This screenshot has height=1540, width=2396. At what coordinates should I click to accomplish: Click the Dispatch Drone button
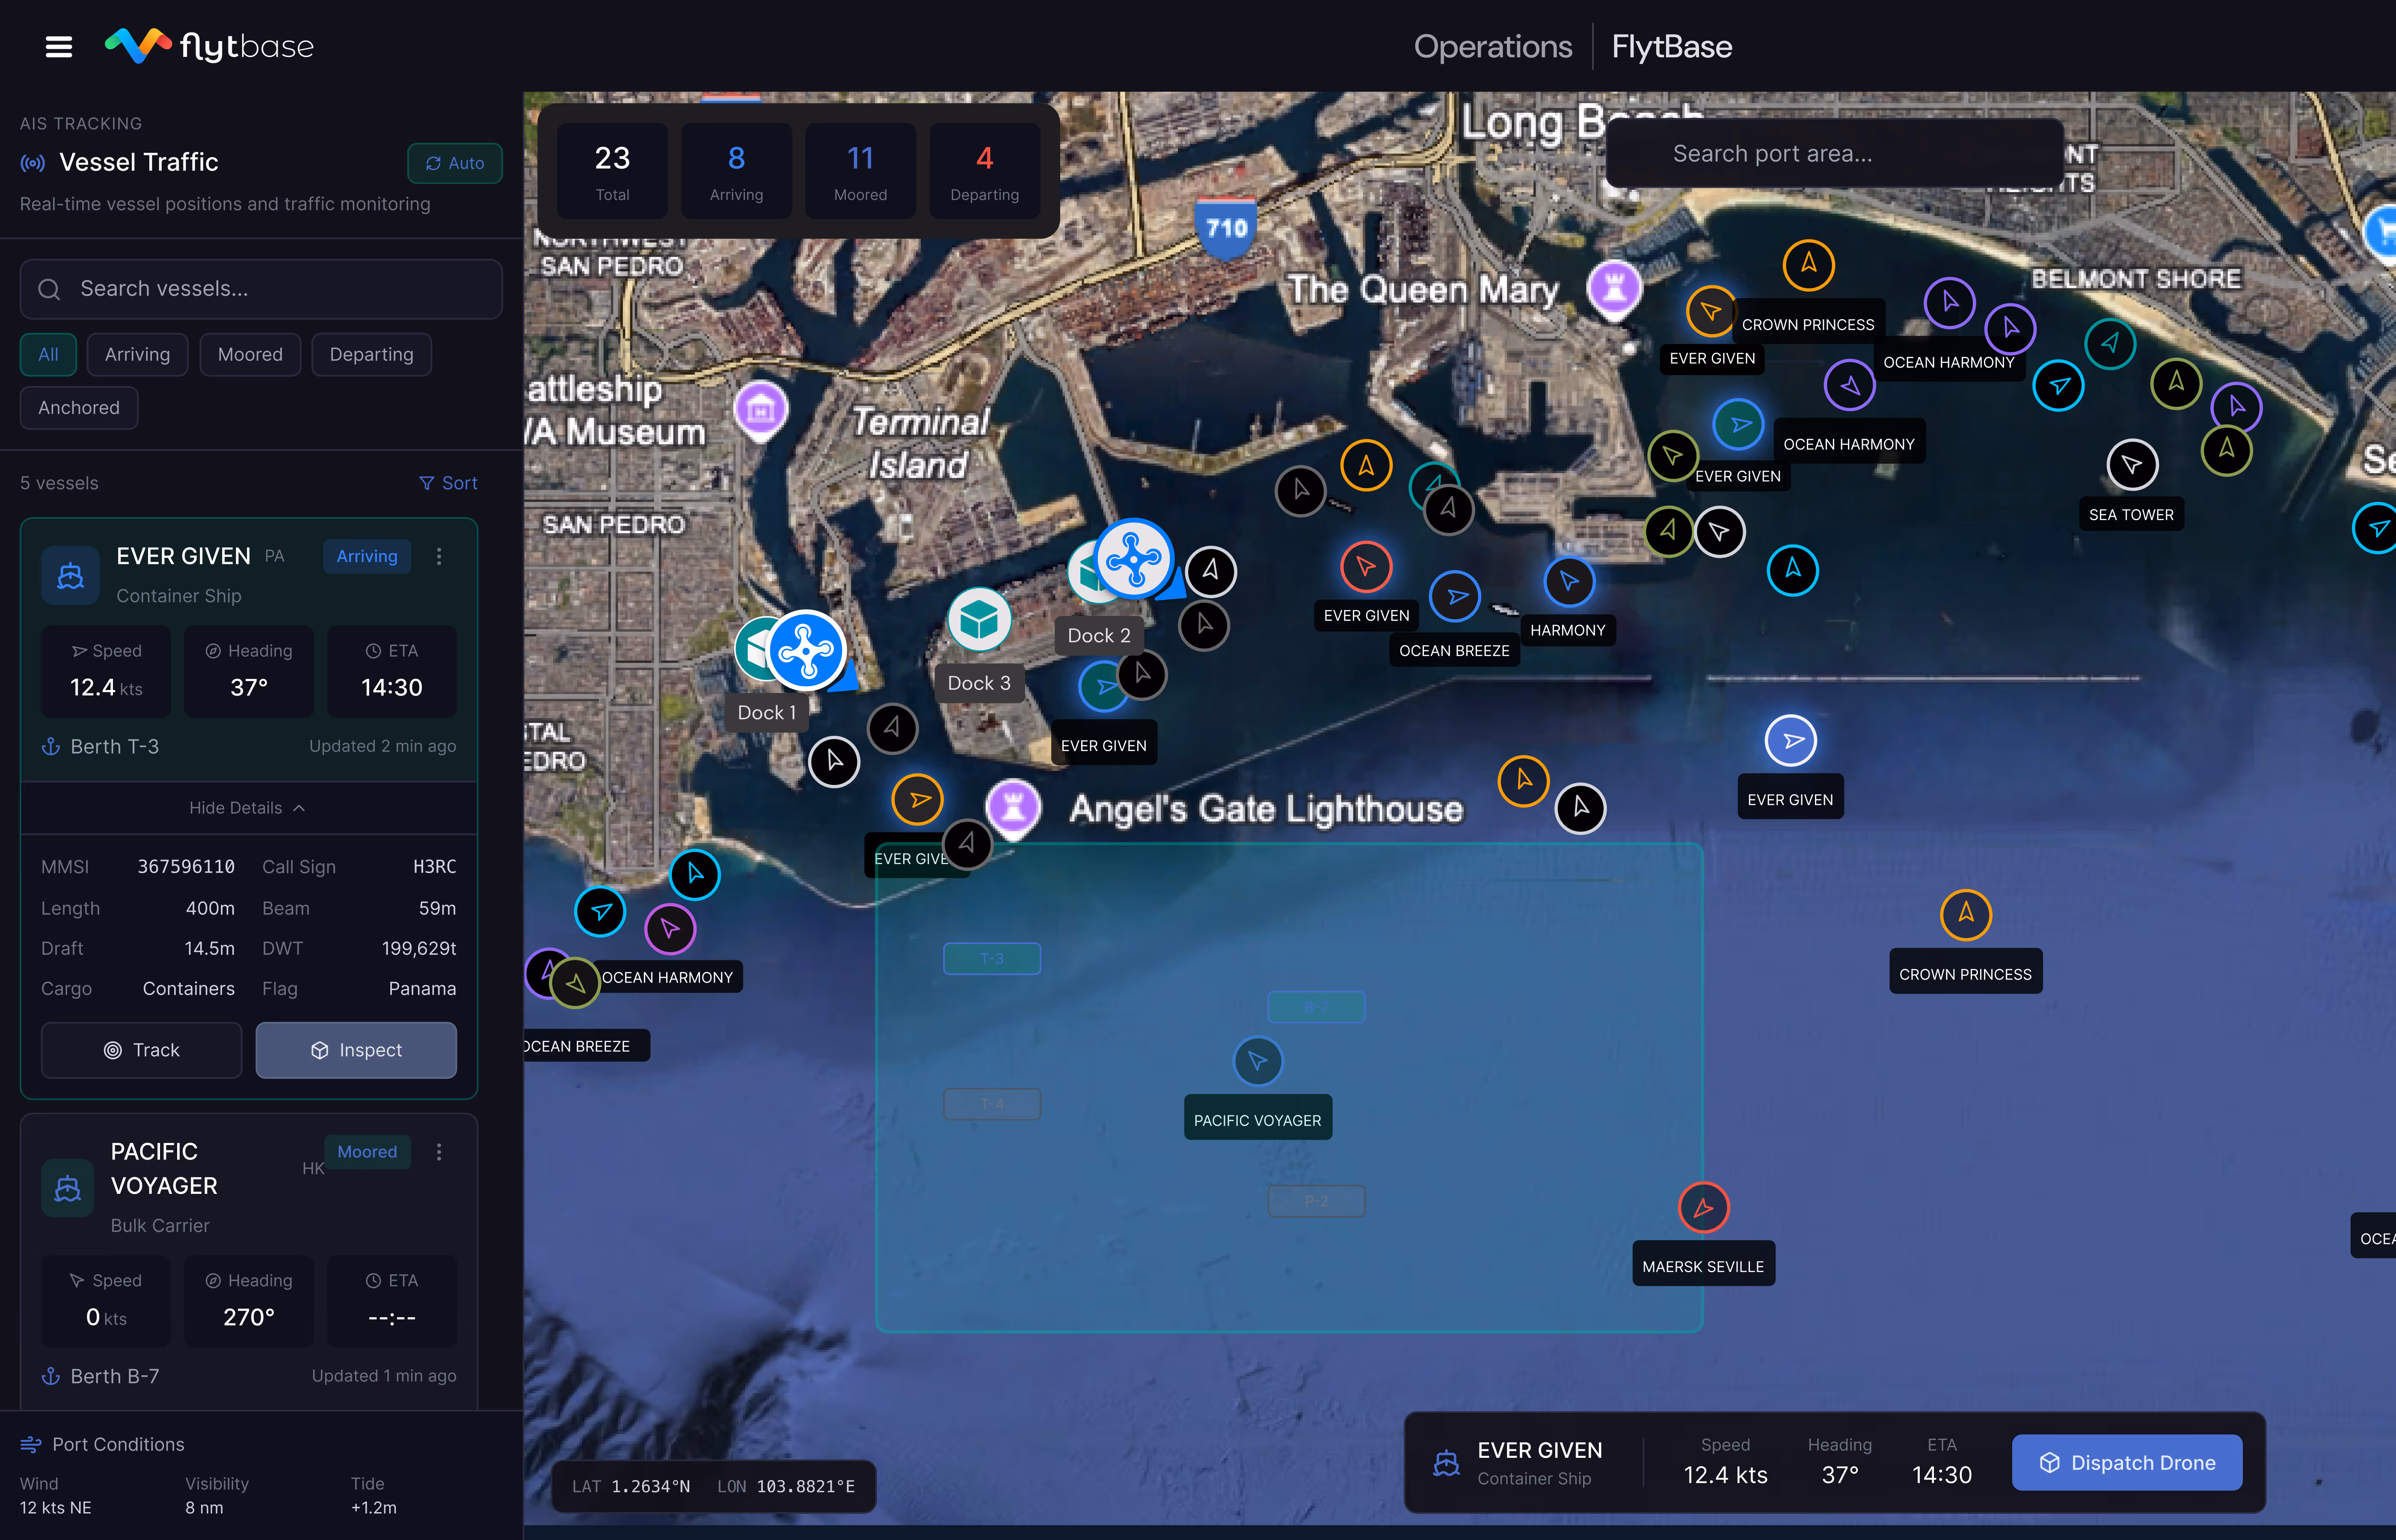click(x=2126, y=1463)
